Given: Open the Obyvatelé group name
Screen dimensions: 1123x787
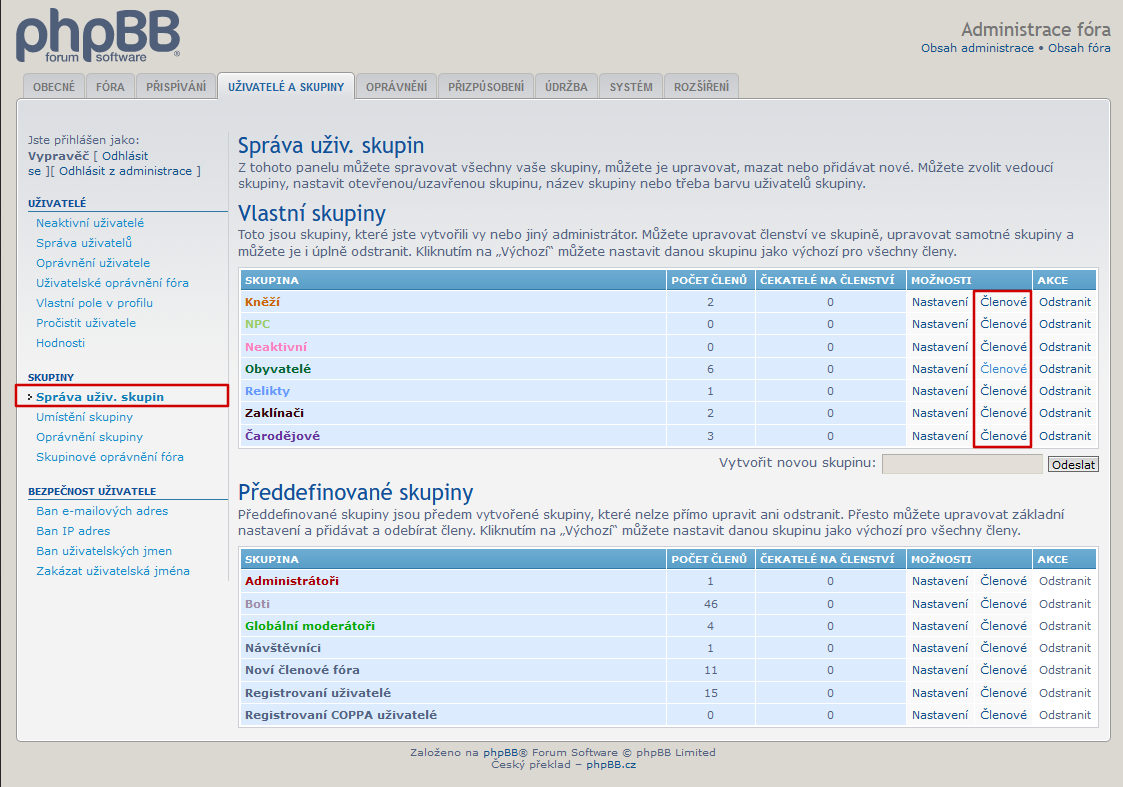Looking at the screenshot, I should click(x=278, y=369).
